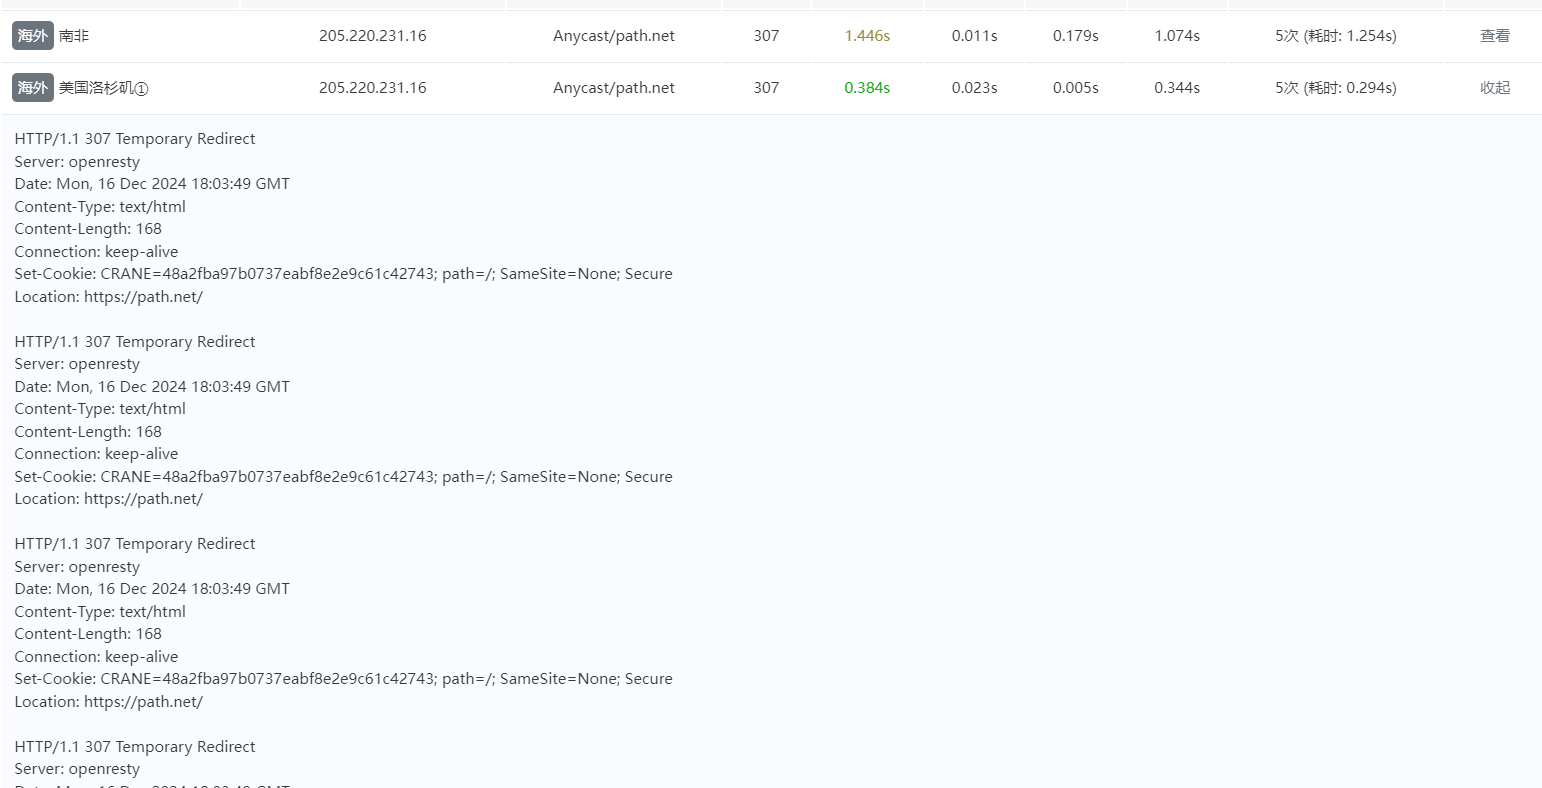1542x788 pixels.
Task: Click the 5次 (耗时: 0.294s) redirect count
Action: click(x=1335, y=88)
